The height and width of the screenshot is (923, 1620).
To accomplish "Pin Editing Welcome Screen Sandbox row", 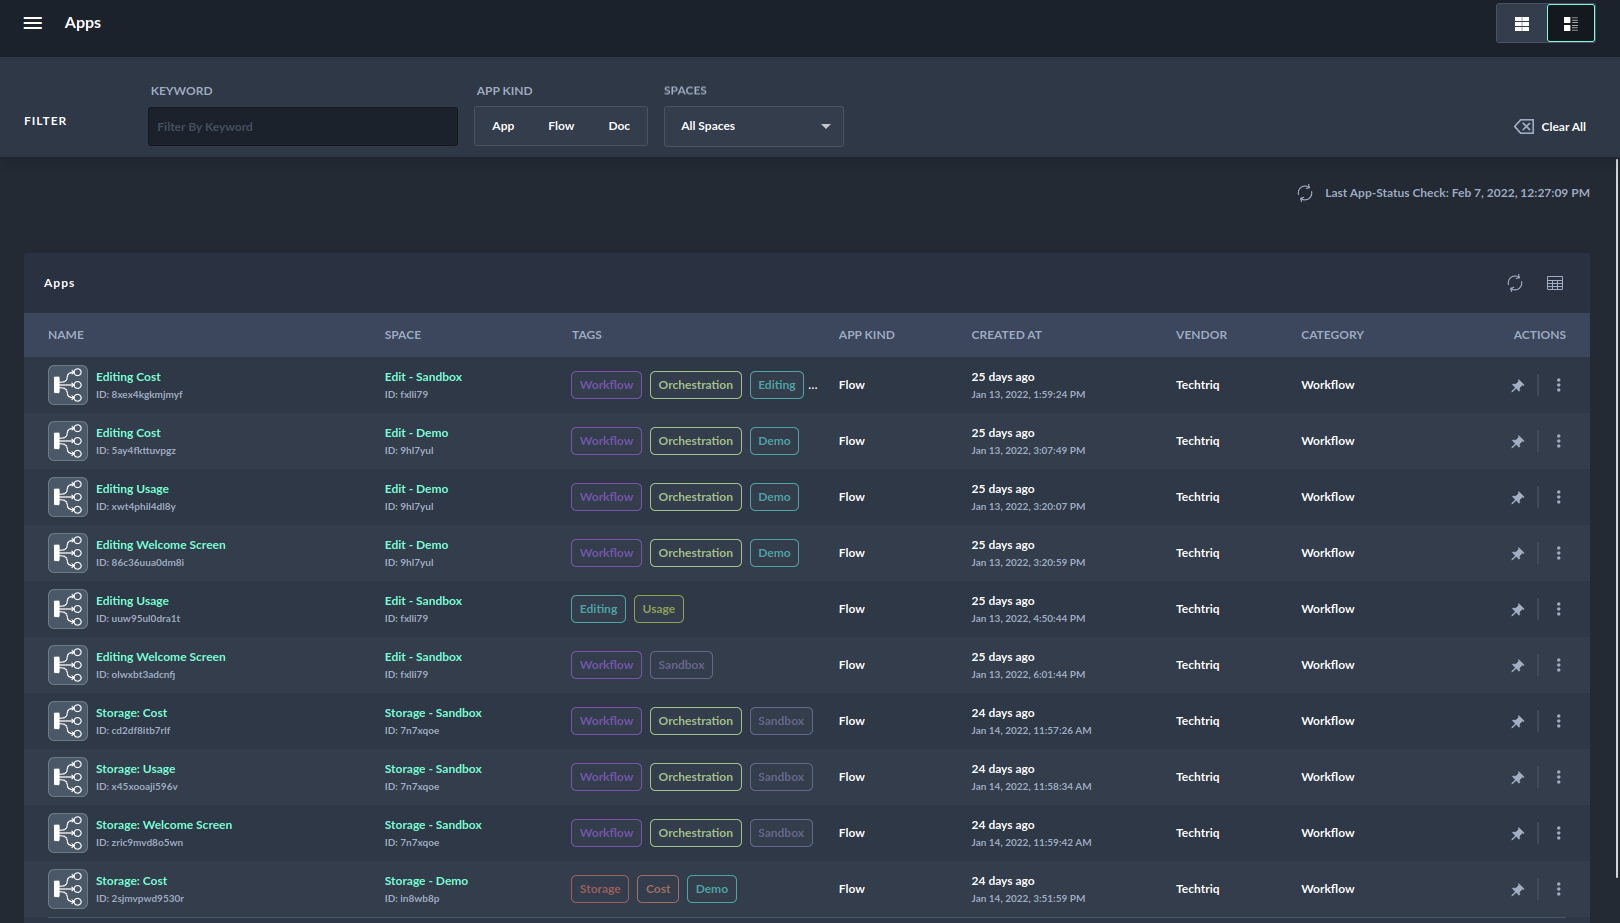I will coord(1517,665).
